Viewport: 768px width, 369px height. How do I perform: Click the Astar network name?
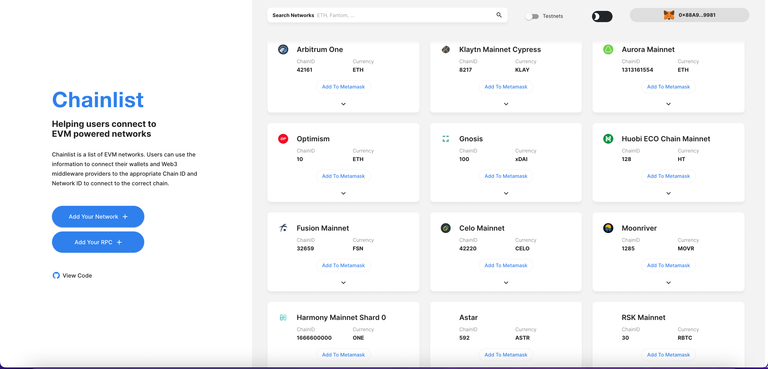468,318
